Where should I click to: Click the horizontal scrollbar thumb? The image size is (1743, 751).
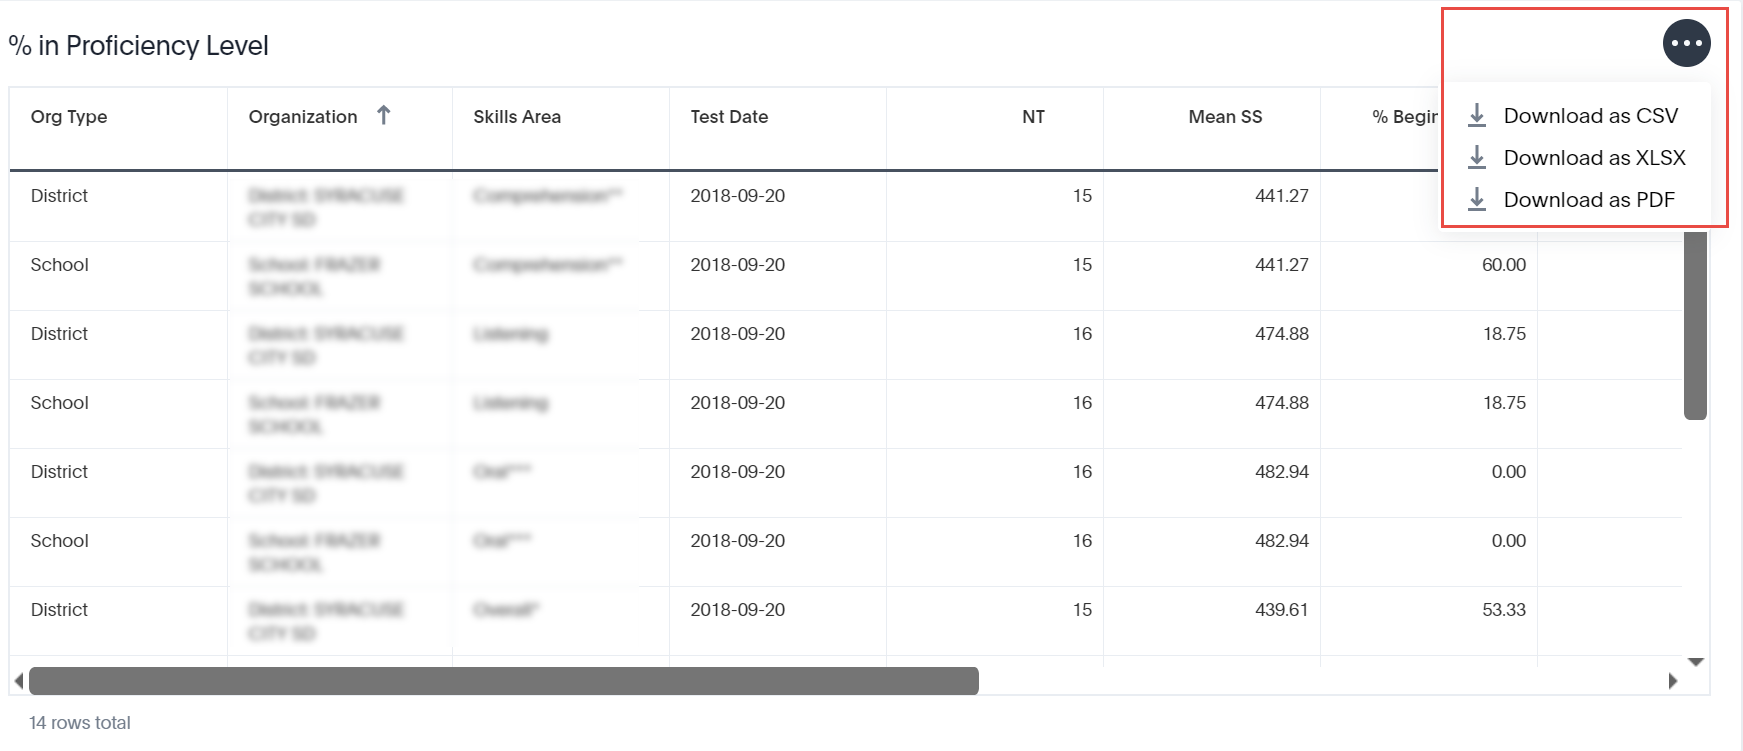504,681
